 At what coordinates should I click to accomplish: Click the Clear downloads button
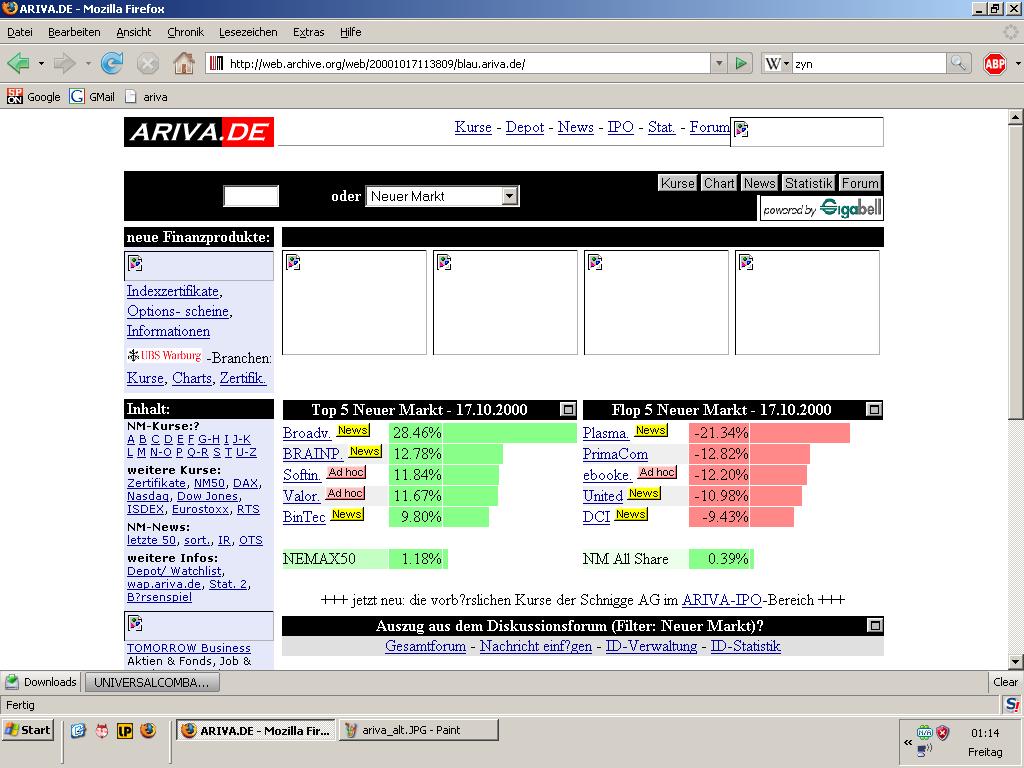(1005, 682)
